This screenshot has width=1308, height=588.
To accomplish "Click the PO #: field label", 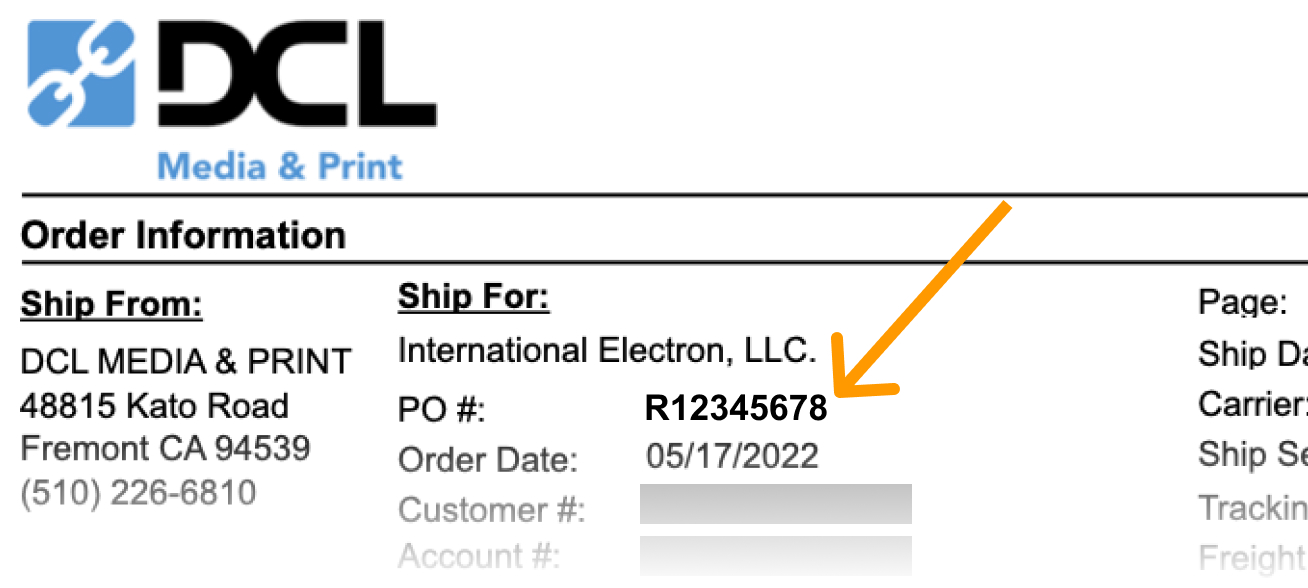I will point(441,410).
